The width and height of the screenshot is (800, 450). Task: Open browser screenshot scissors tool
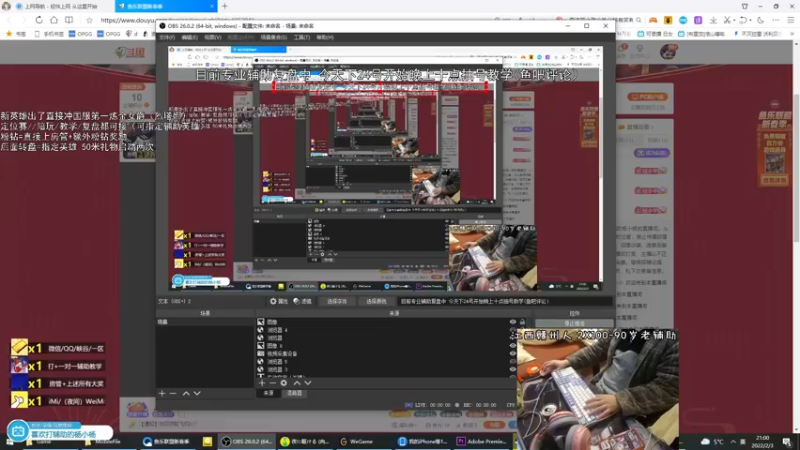[728, 20]
